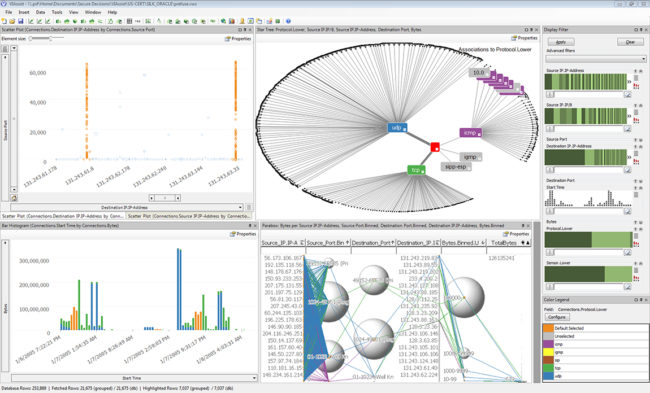Open Destination IP-Address axis dropdown under scatter plot
This screenshot has height=393, width=650.
coord(126,207)
